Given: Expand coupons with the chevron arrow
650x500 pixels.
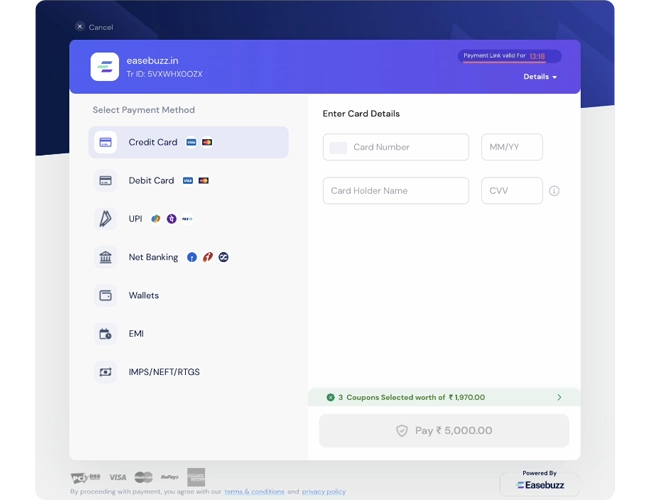Looking at the screenshot, I should [559, 397].
